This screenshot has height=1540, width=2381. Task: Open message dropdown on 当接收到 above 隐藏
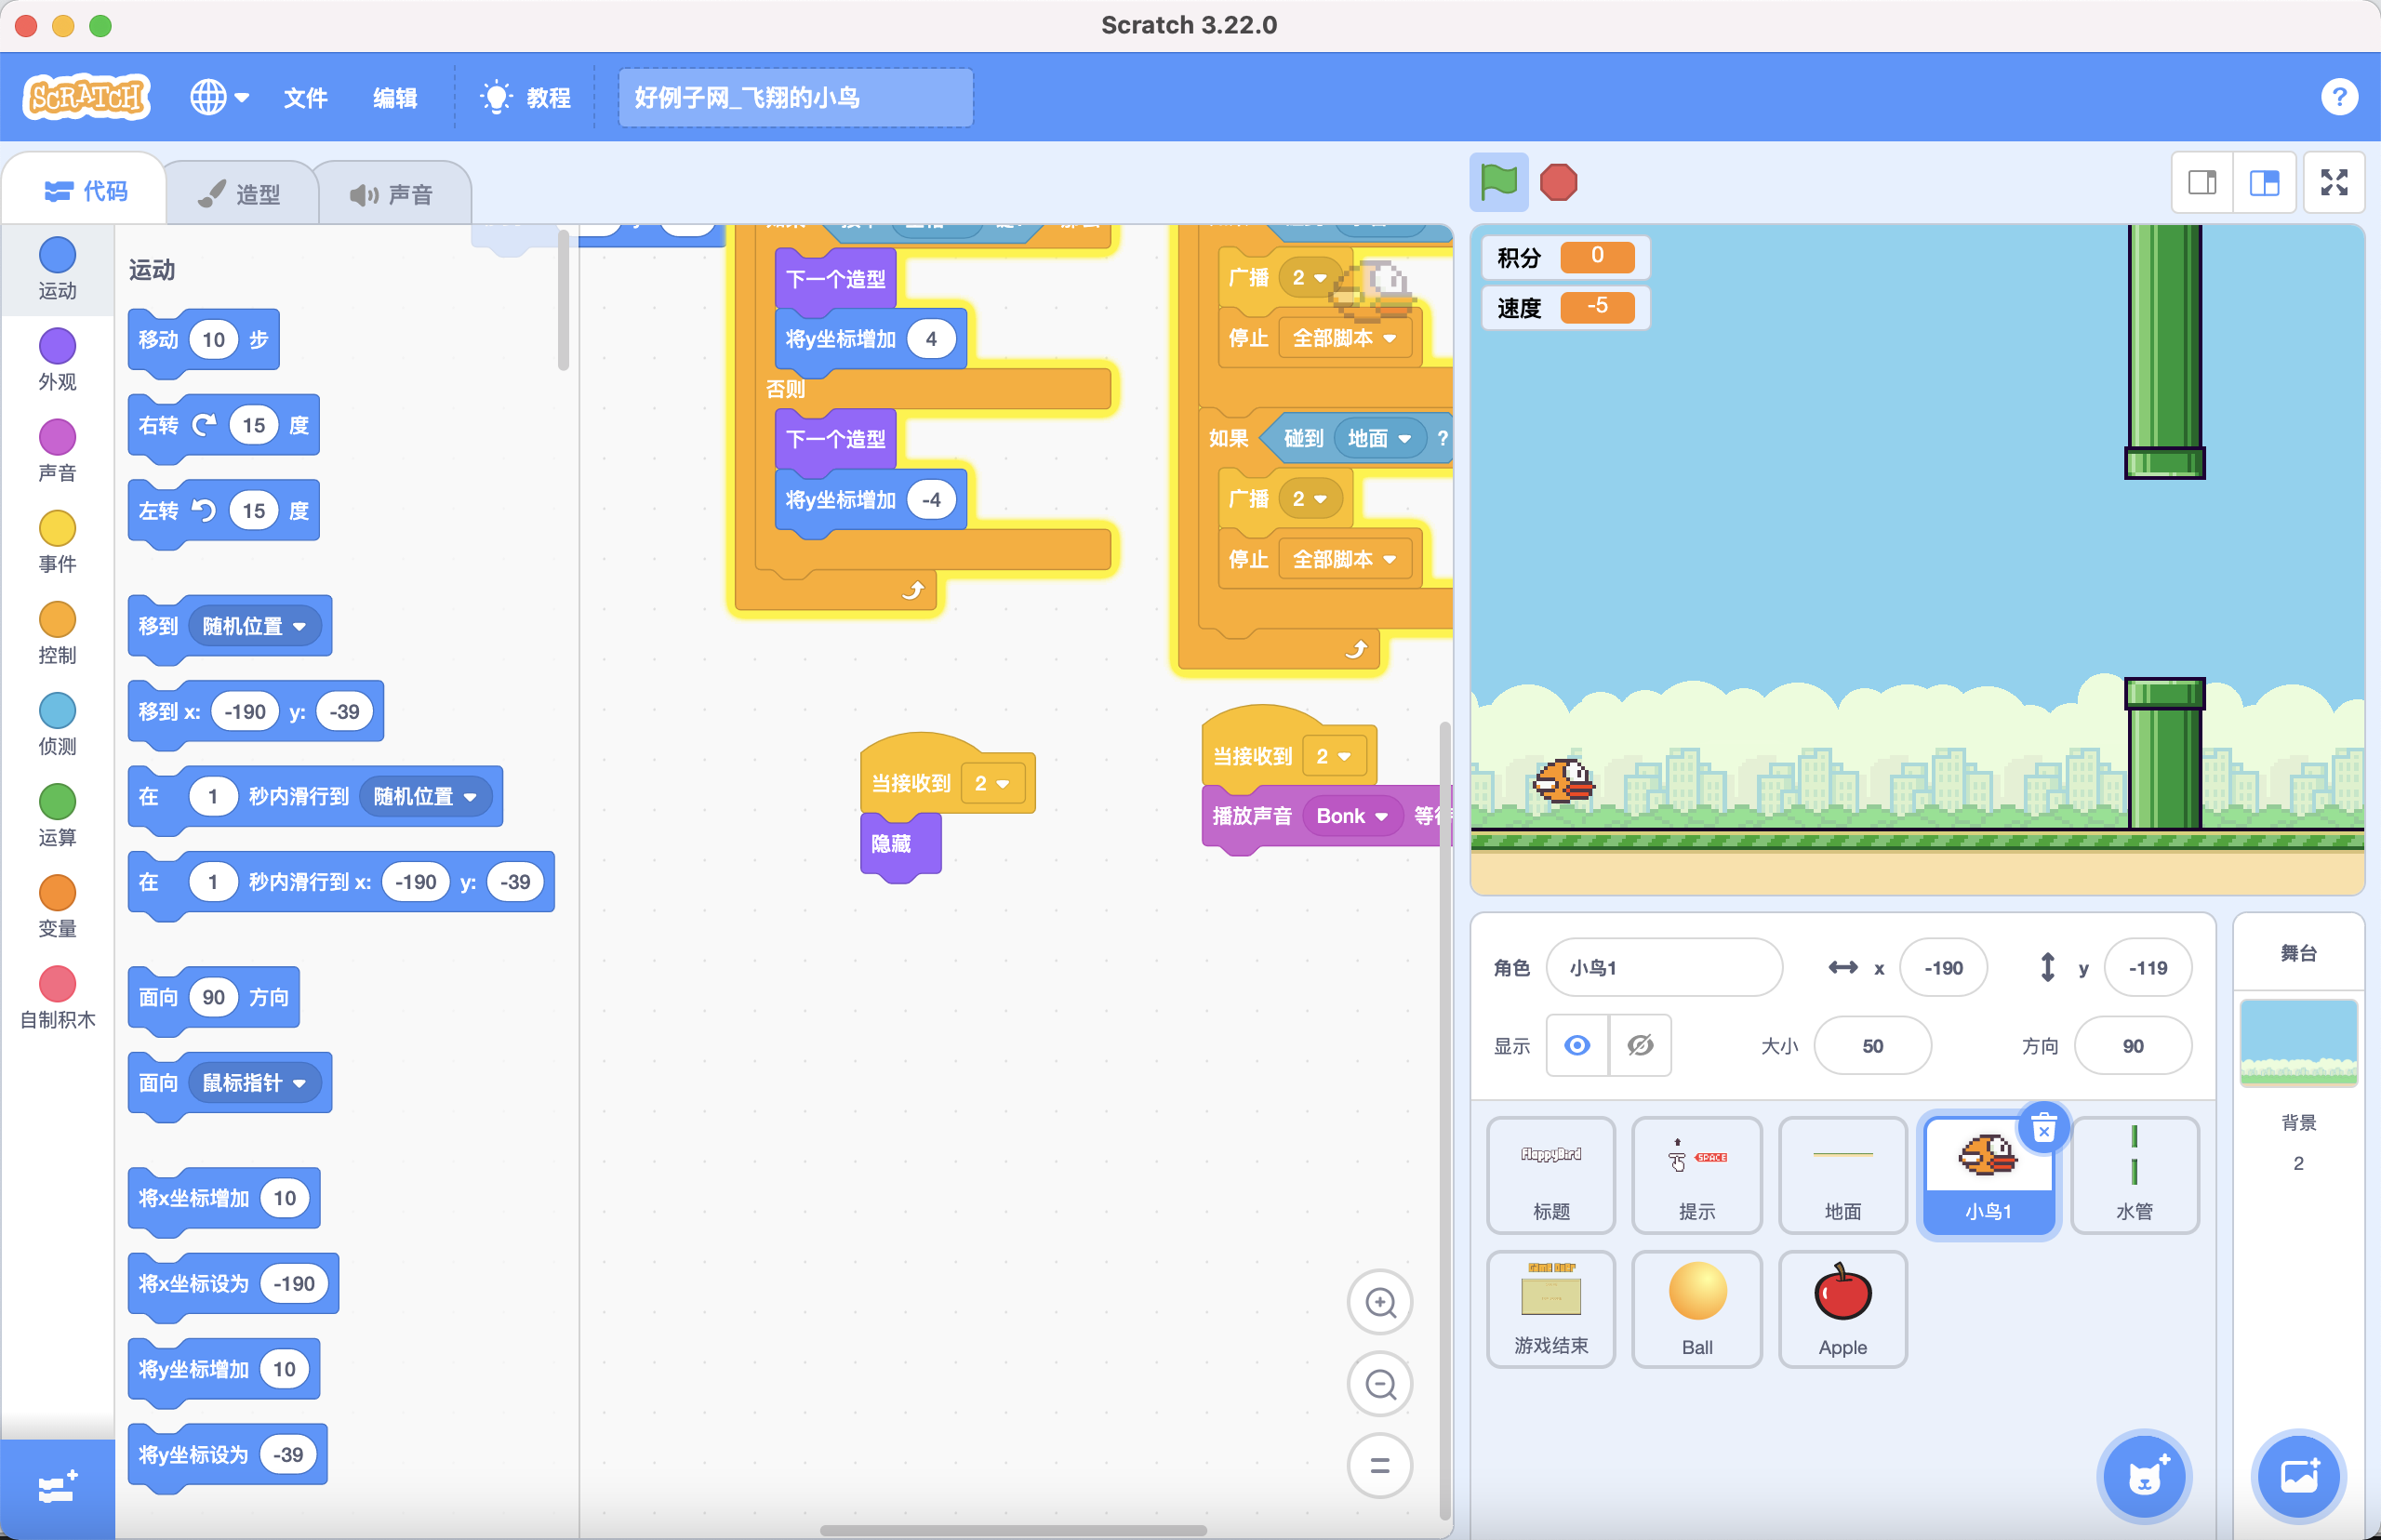click(992, 783)
